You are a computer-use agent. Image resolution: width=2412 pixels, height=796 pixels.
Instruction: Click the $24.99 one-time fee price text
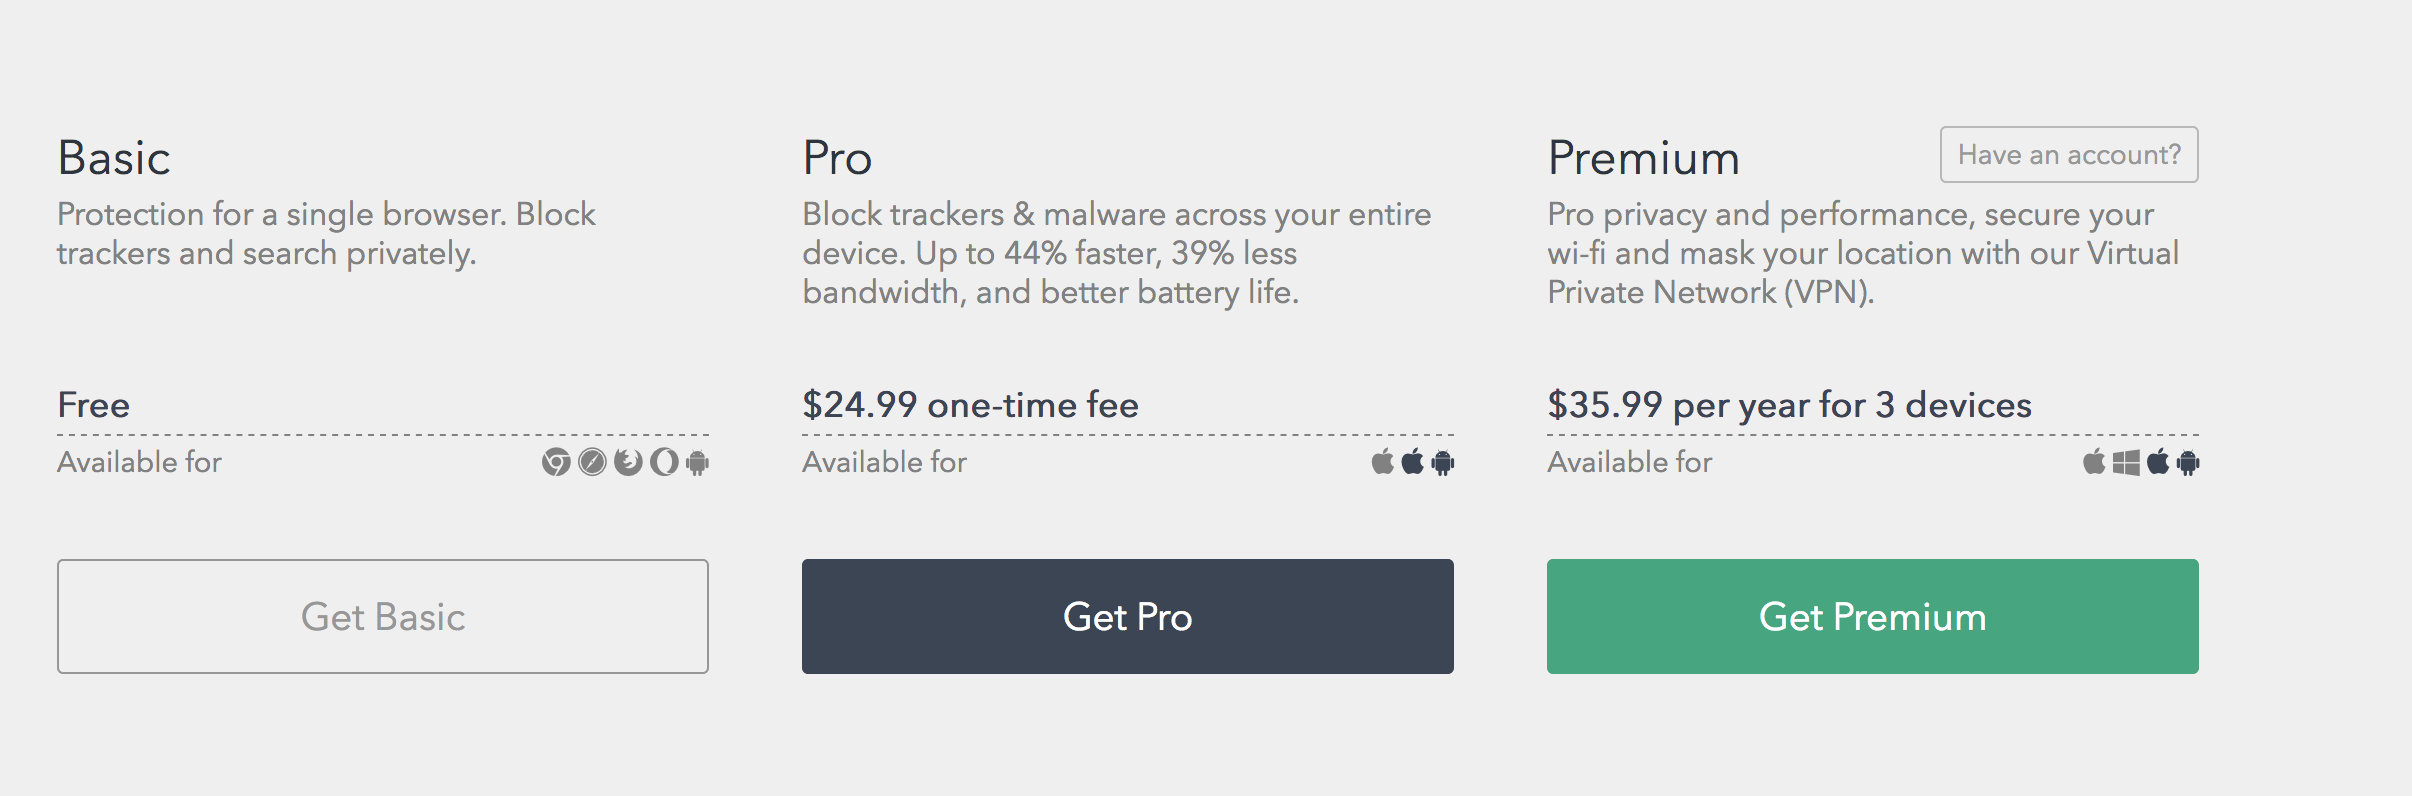tap(970, 405)
